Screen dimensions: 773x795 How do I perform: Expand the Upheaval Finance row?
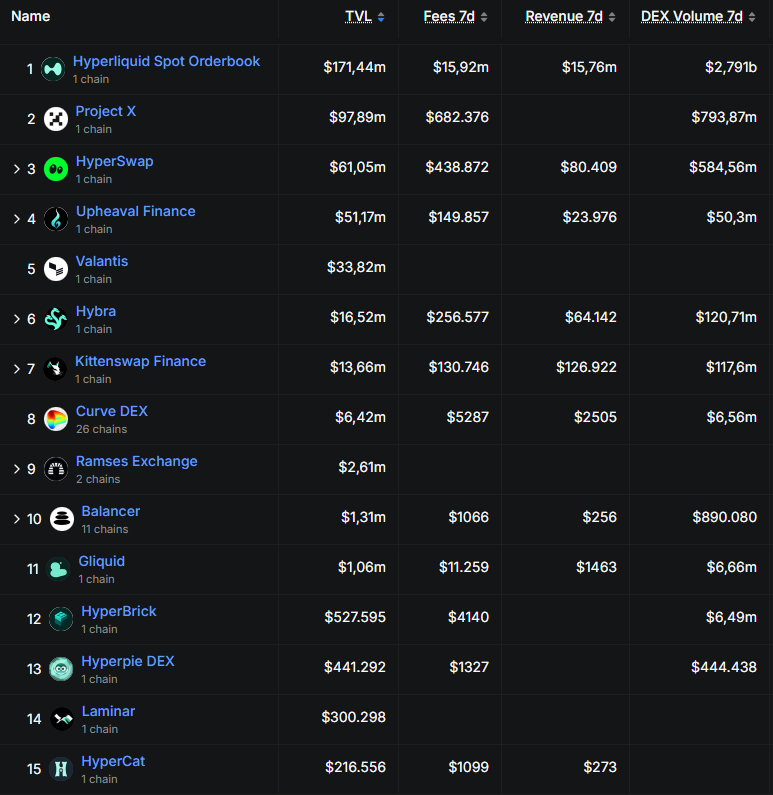pos(16,219)
